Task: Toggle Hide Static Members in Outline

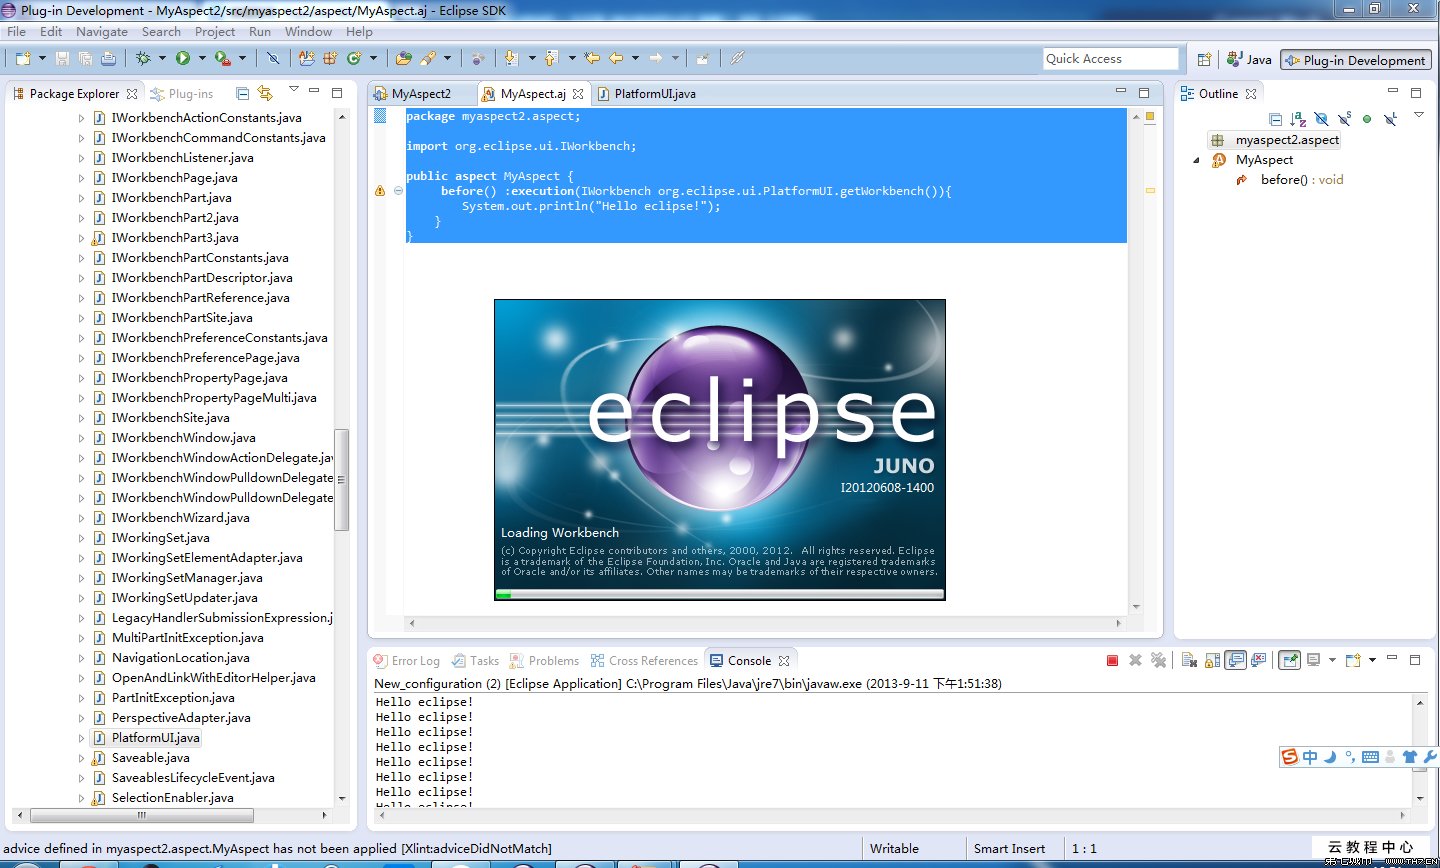Action: 1344,119
